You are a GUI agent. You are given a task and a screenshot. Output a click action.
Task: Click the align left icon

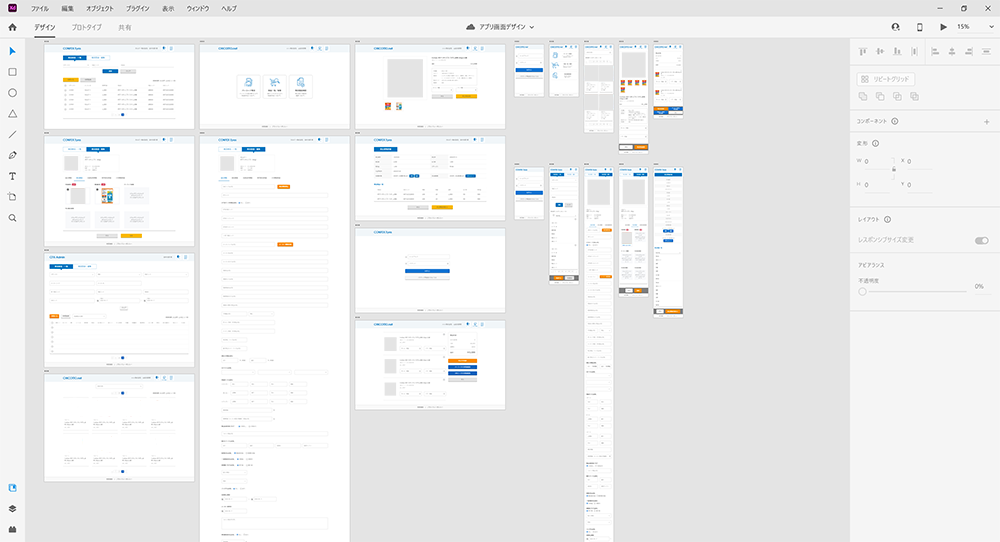click(x=935, y=52)
